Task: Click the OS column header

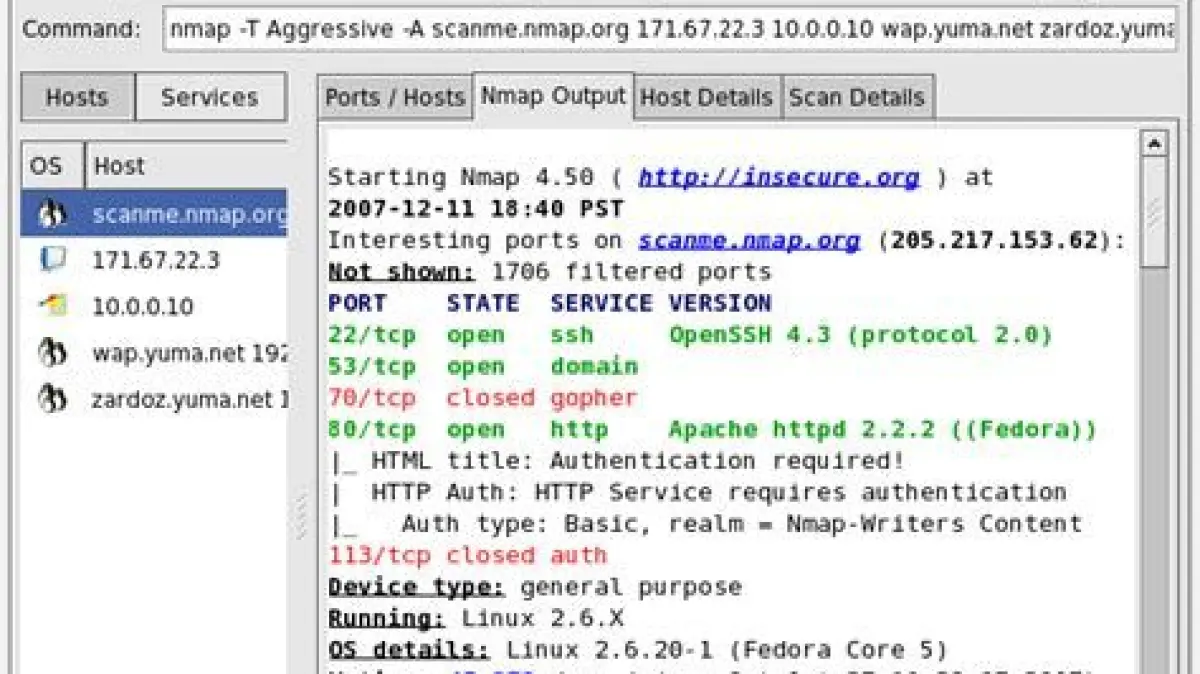Action: [46, 166]
